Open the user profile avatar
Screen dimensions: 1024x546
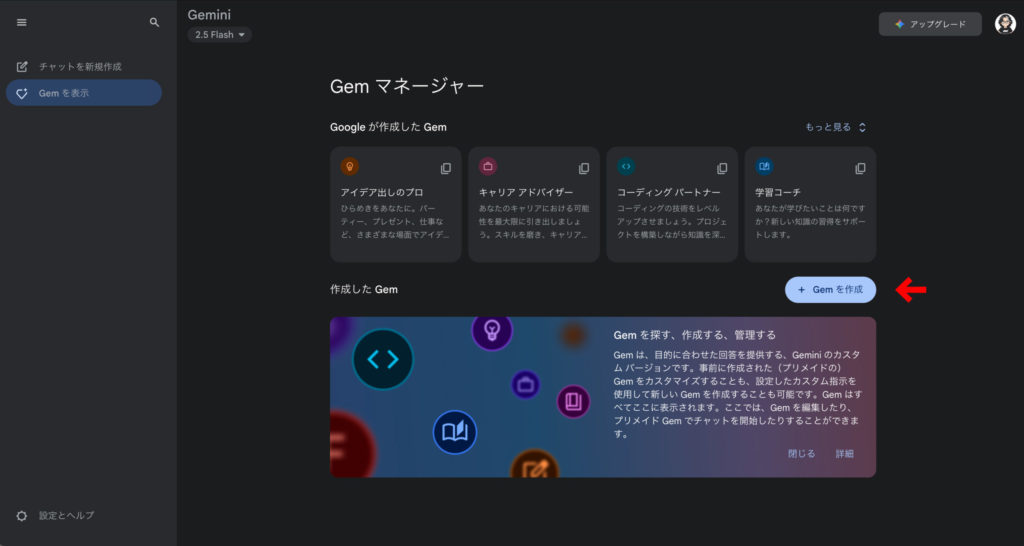[x=1005, y=24]
